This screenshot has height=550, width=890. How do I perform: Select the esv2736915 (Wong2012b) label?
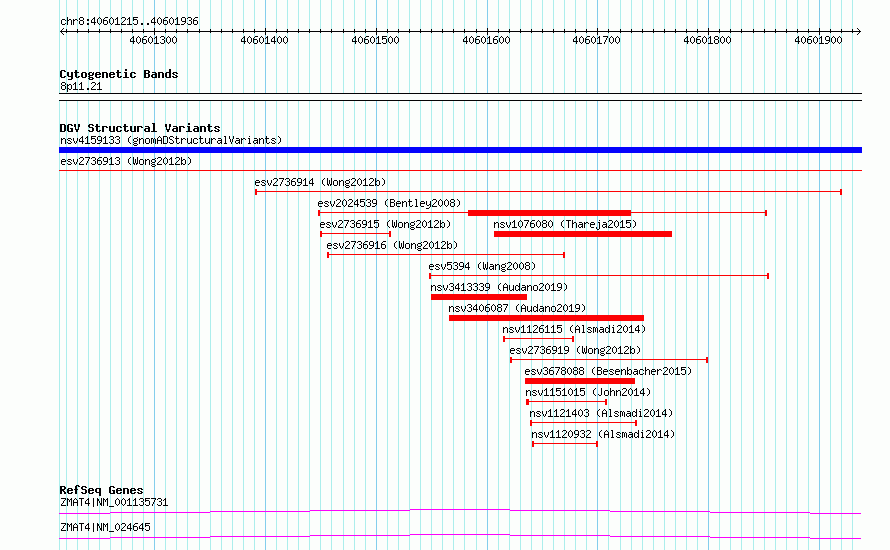coord(385,224)
